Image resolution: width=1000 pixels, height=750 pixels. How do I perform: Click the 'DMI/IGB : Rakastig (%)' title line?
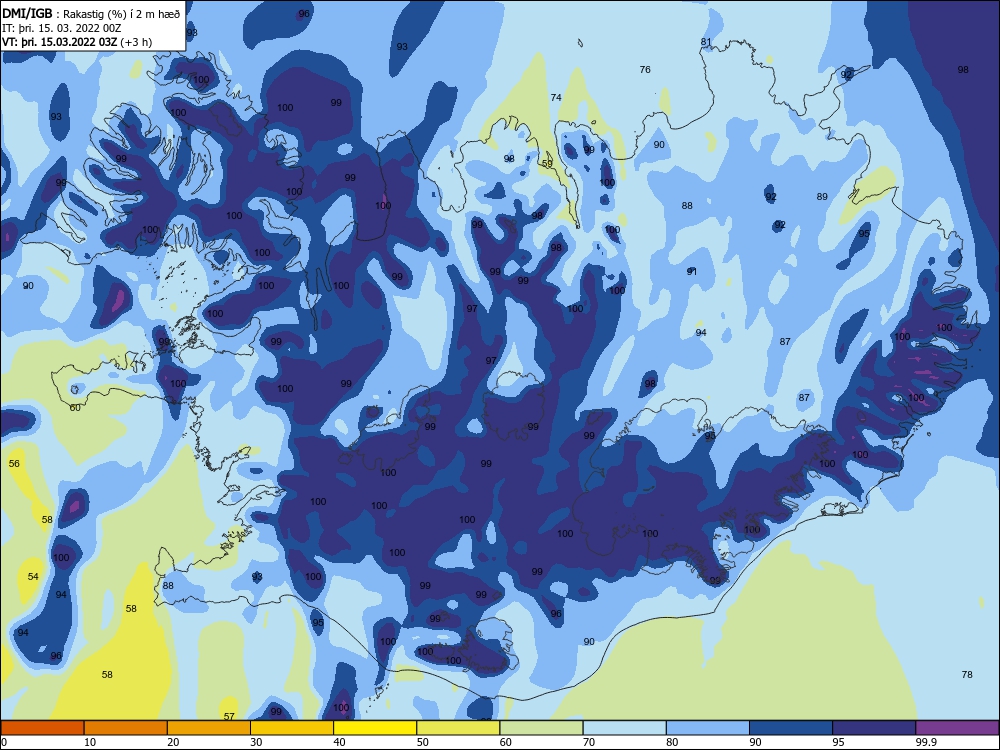[91, 13]
